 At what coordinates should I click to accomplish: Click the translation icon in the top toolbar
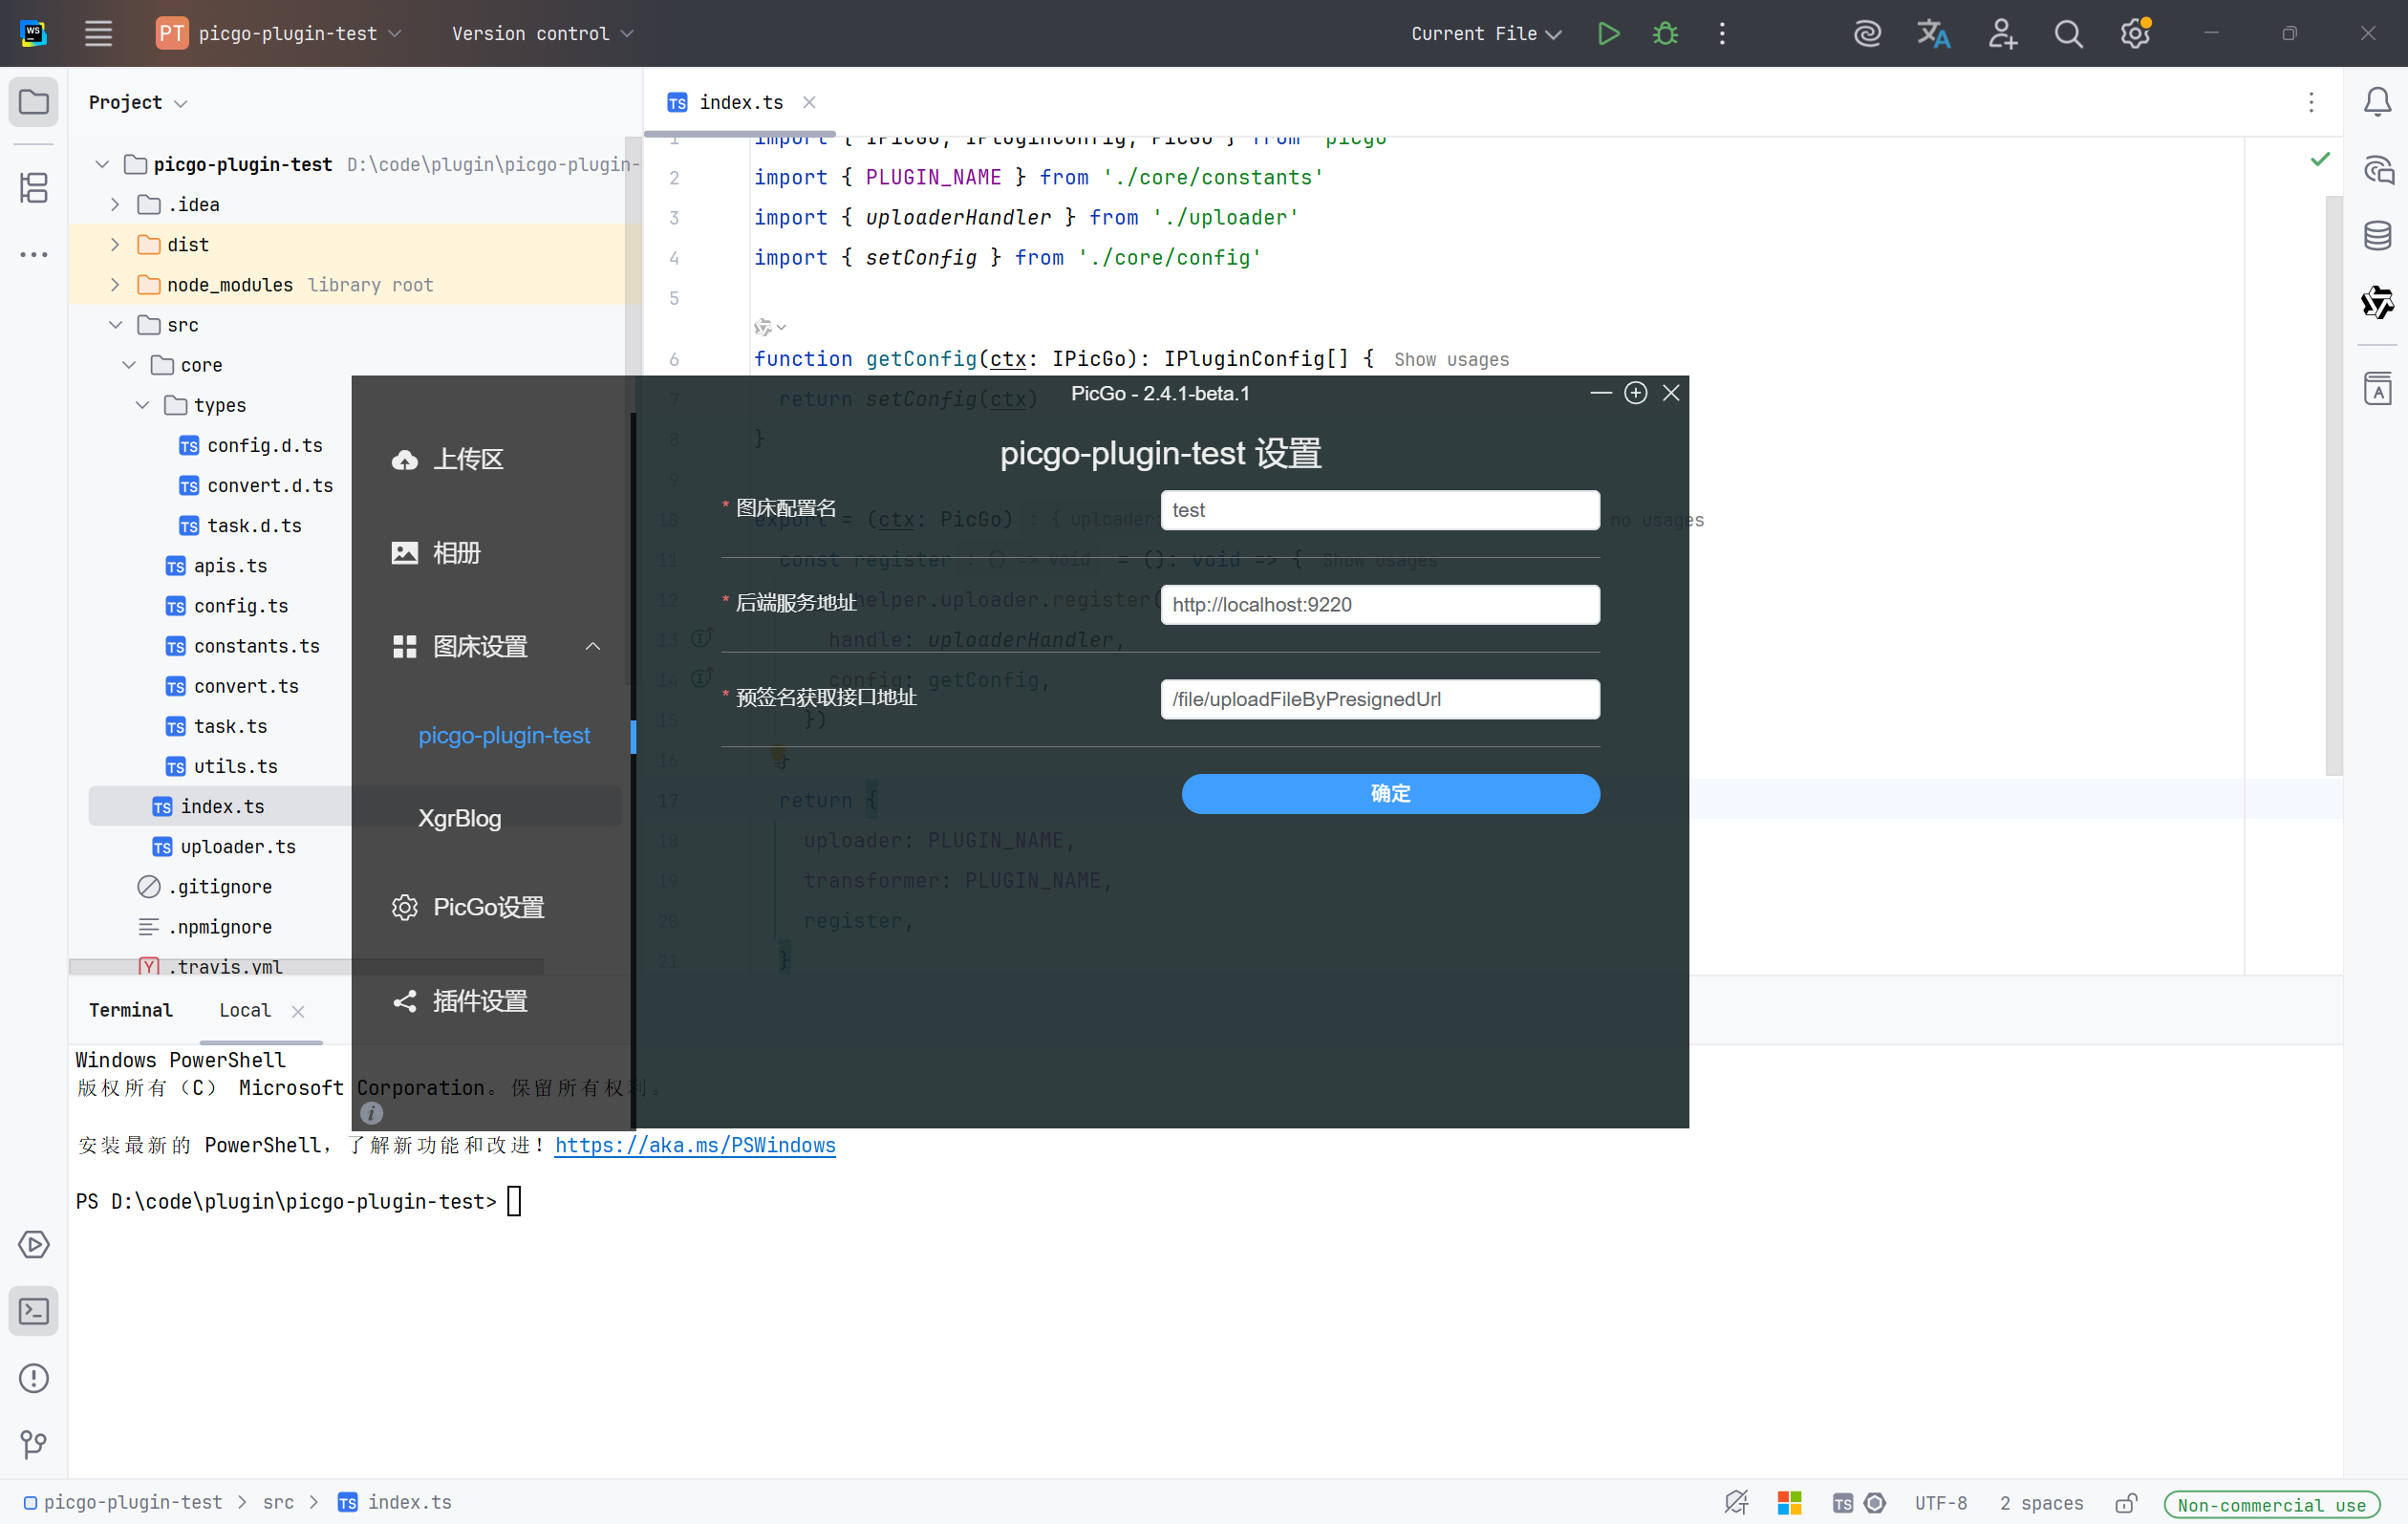pos(1933,33)
